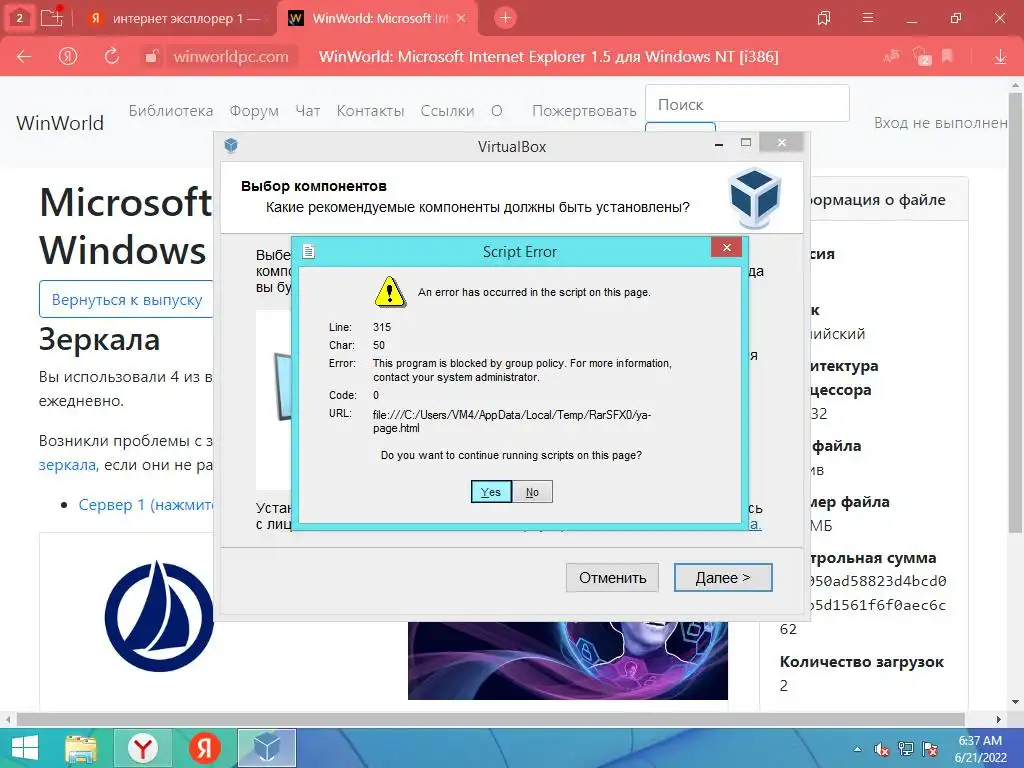1024x768 pixels.
Task: Click the VirtualBox cube icon in installer title bar
Action: pyautogui.click(x=231, y=145)
